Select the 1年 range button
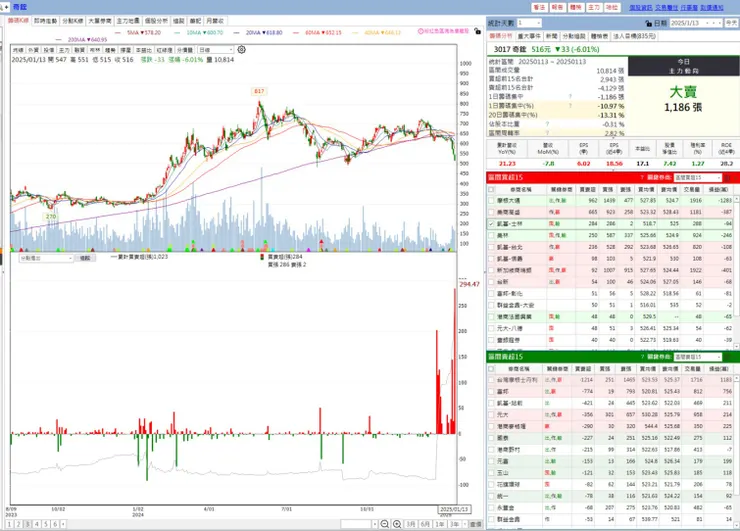Screen dimensions: 740x531 [x=440, y=524]
